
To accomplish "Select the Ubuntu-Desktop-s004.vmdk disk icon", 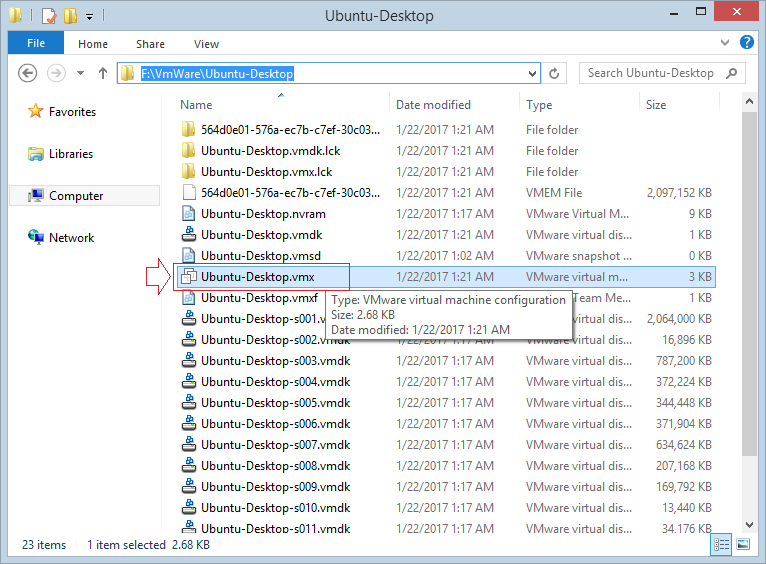I will point(189,381).
